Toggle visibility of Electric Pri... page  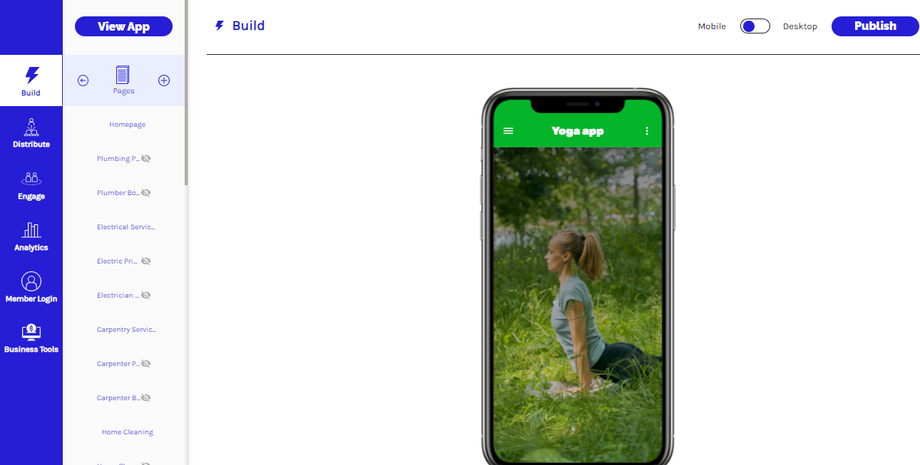click(146, 261)
